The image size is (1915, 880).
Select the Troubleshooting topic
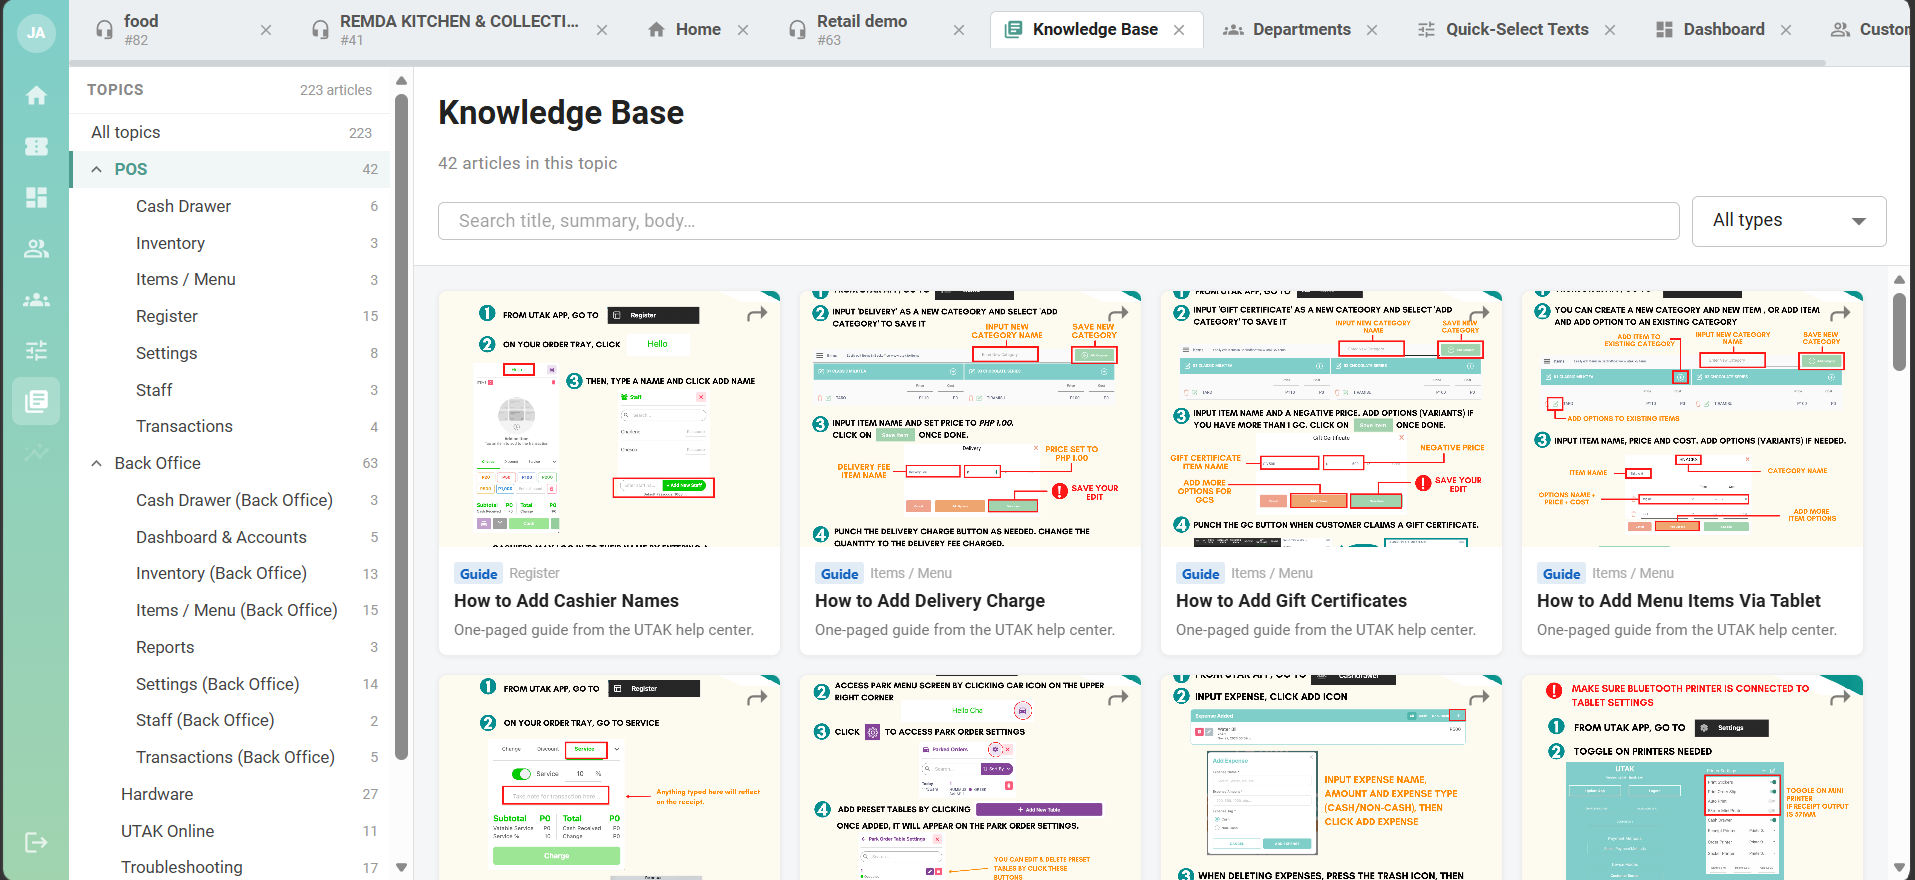pos(230,867)
